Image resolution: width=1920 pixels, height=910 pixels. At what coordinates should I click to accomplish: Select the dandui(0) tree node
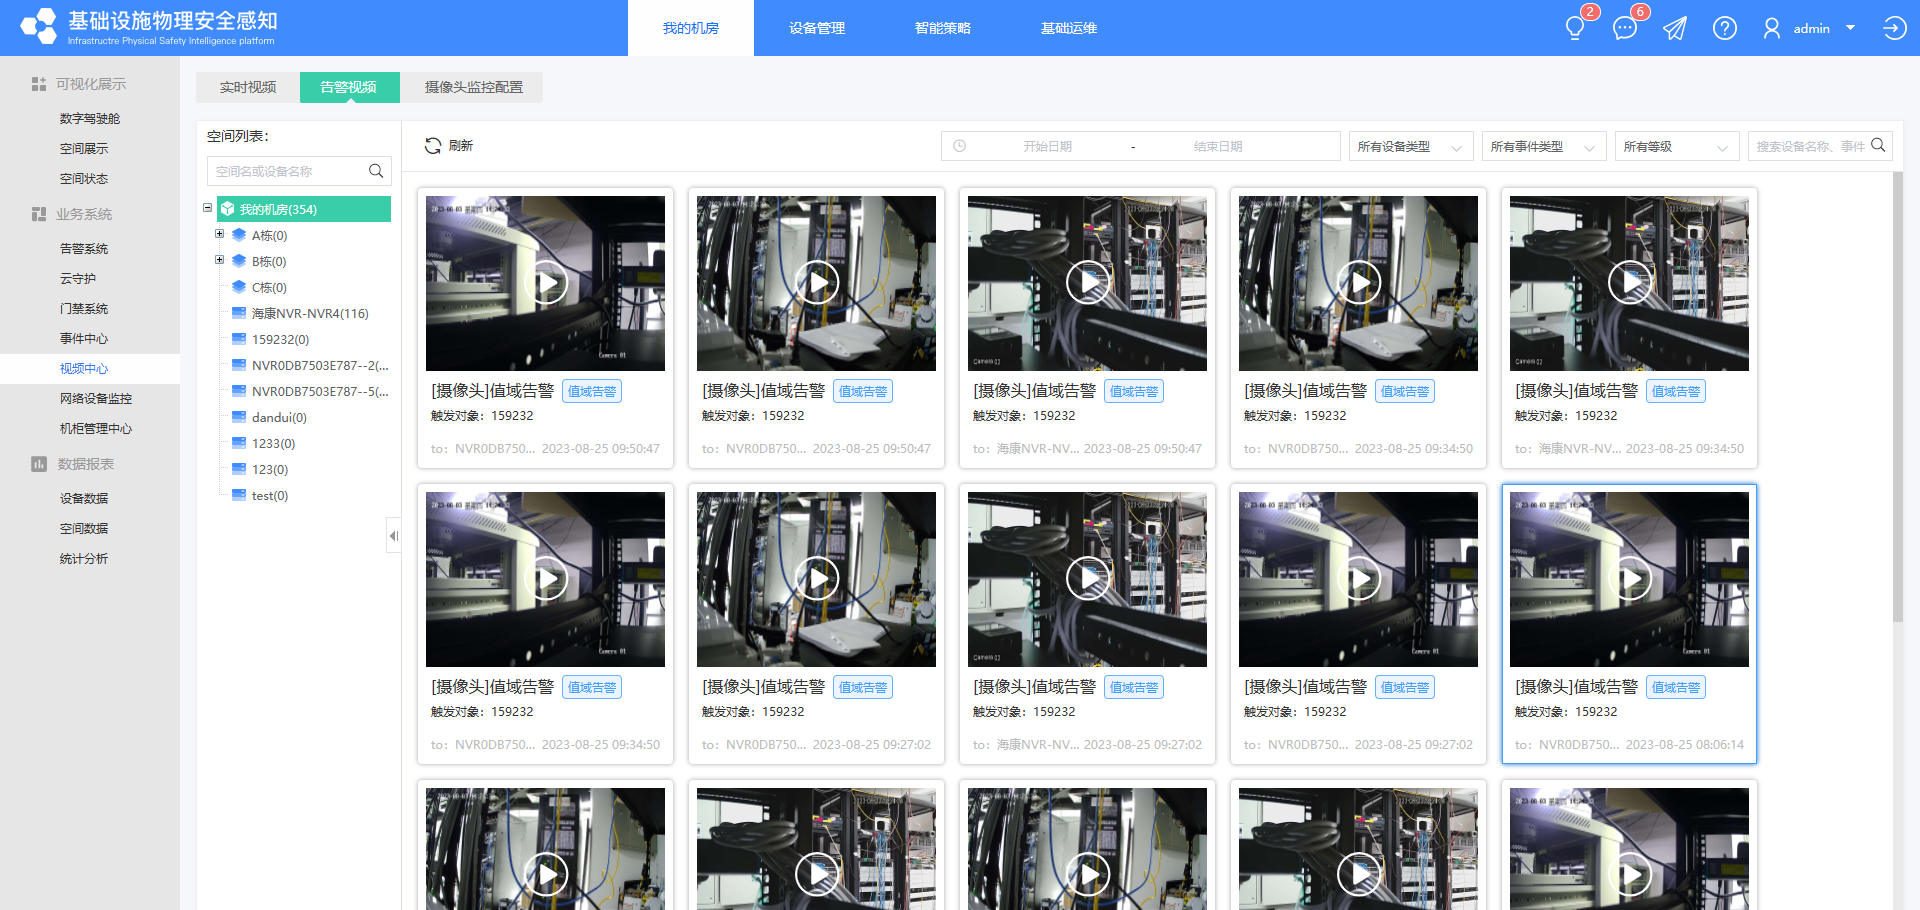pyautogui.click(x=279, y=417)
